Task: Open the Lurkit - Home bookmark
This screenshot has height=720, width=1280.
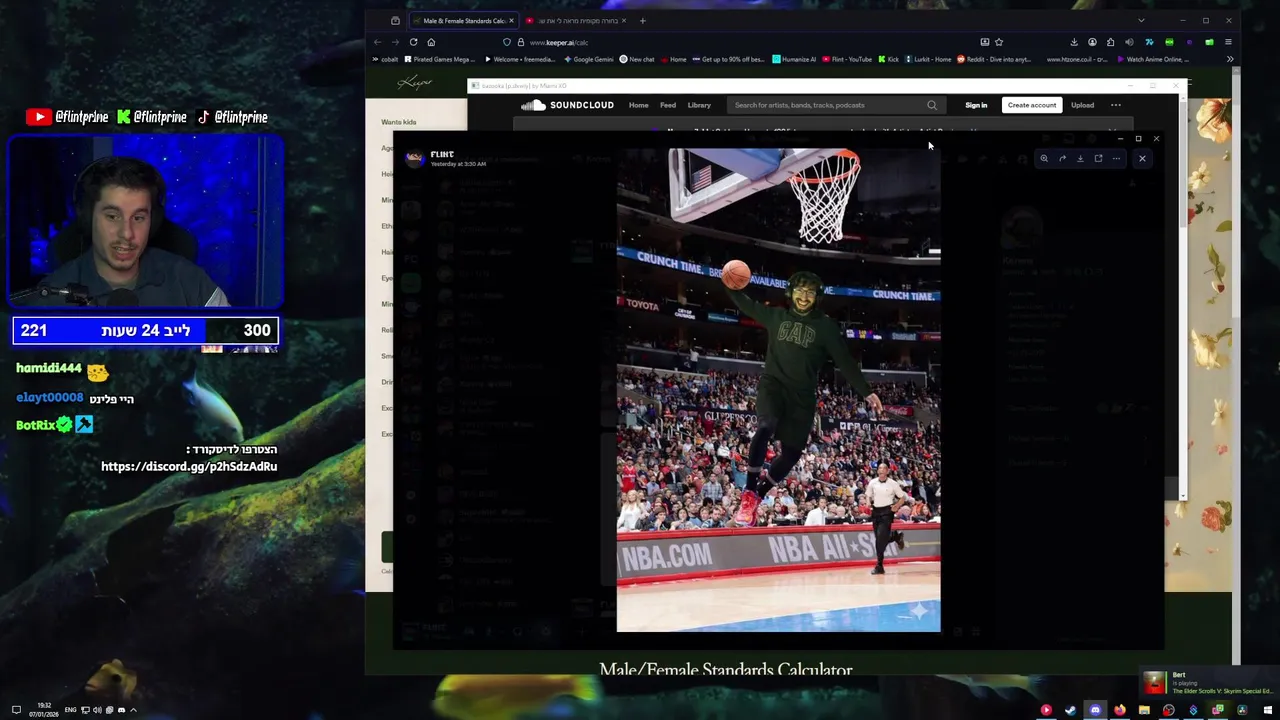Action: click(x=928, y=59)
